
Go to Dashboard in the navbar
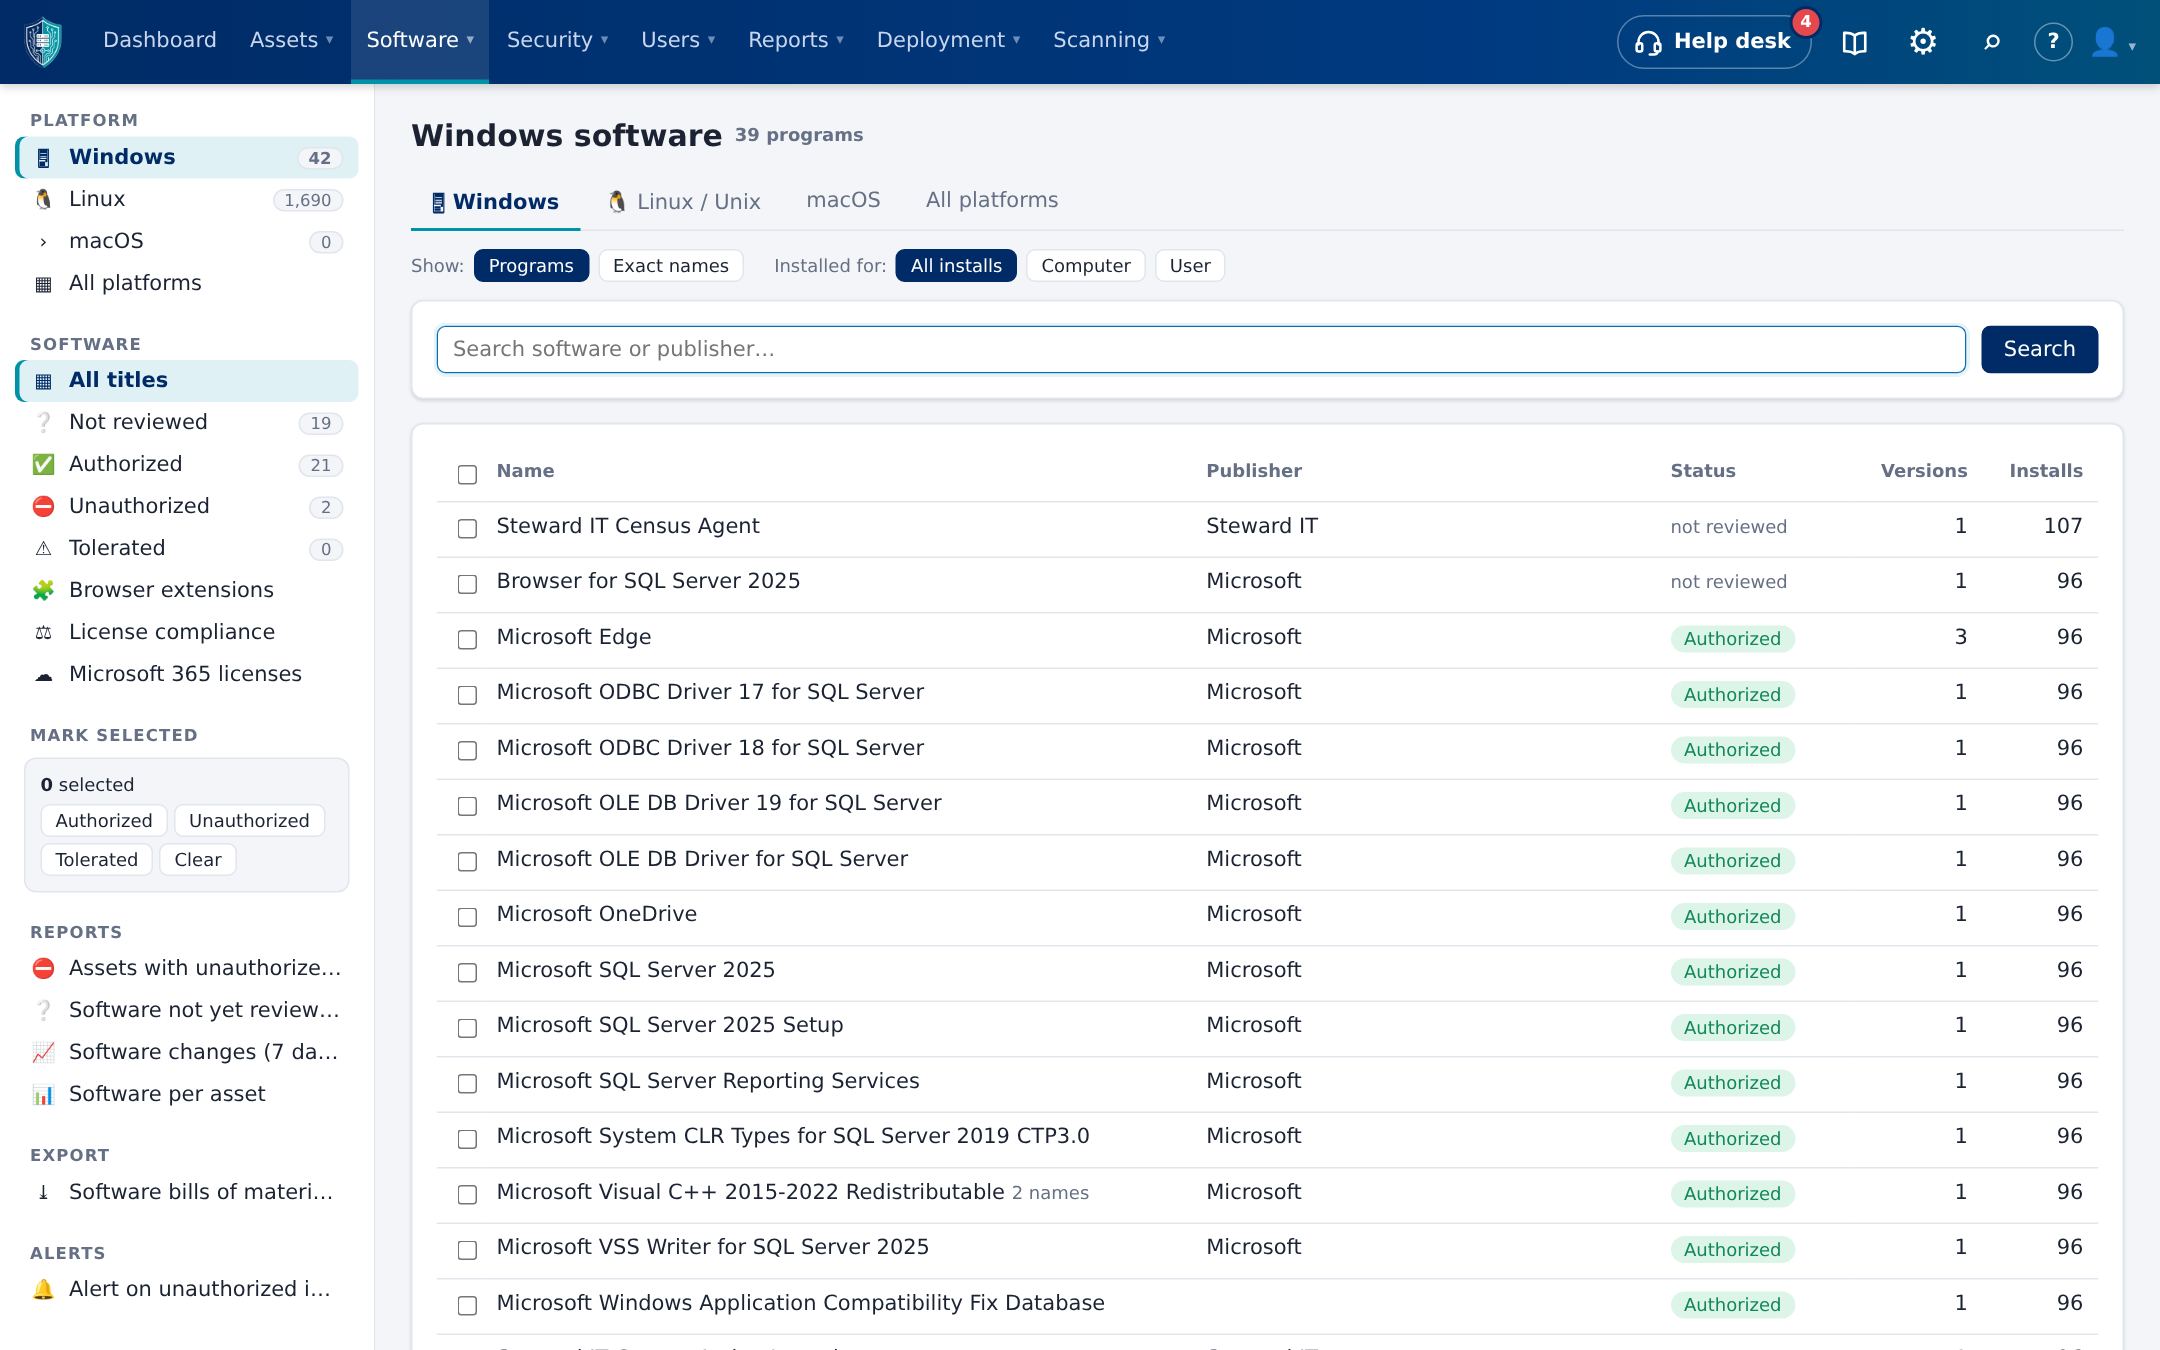[160, 40]
